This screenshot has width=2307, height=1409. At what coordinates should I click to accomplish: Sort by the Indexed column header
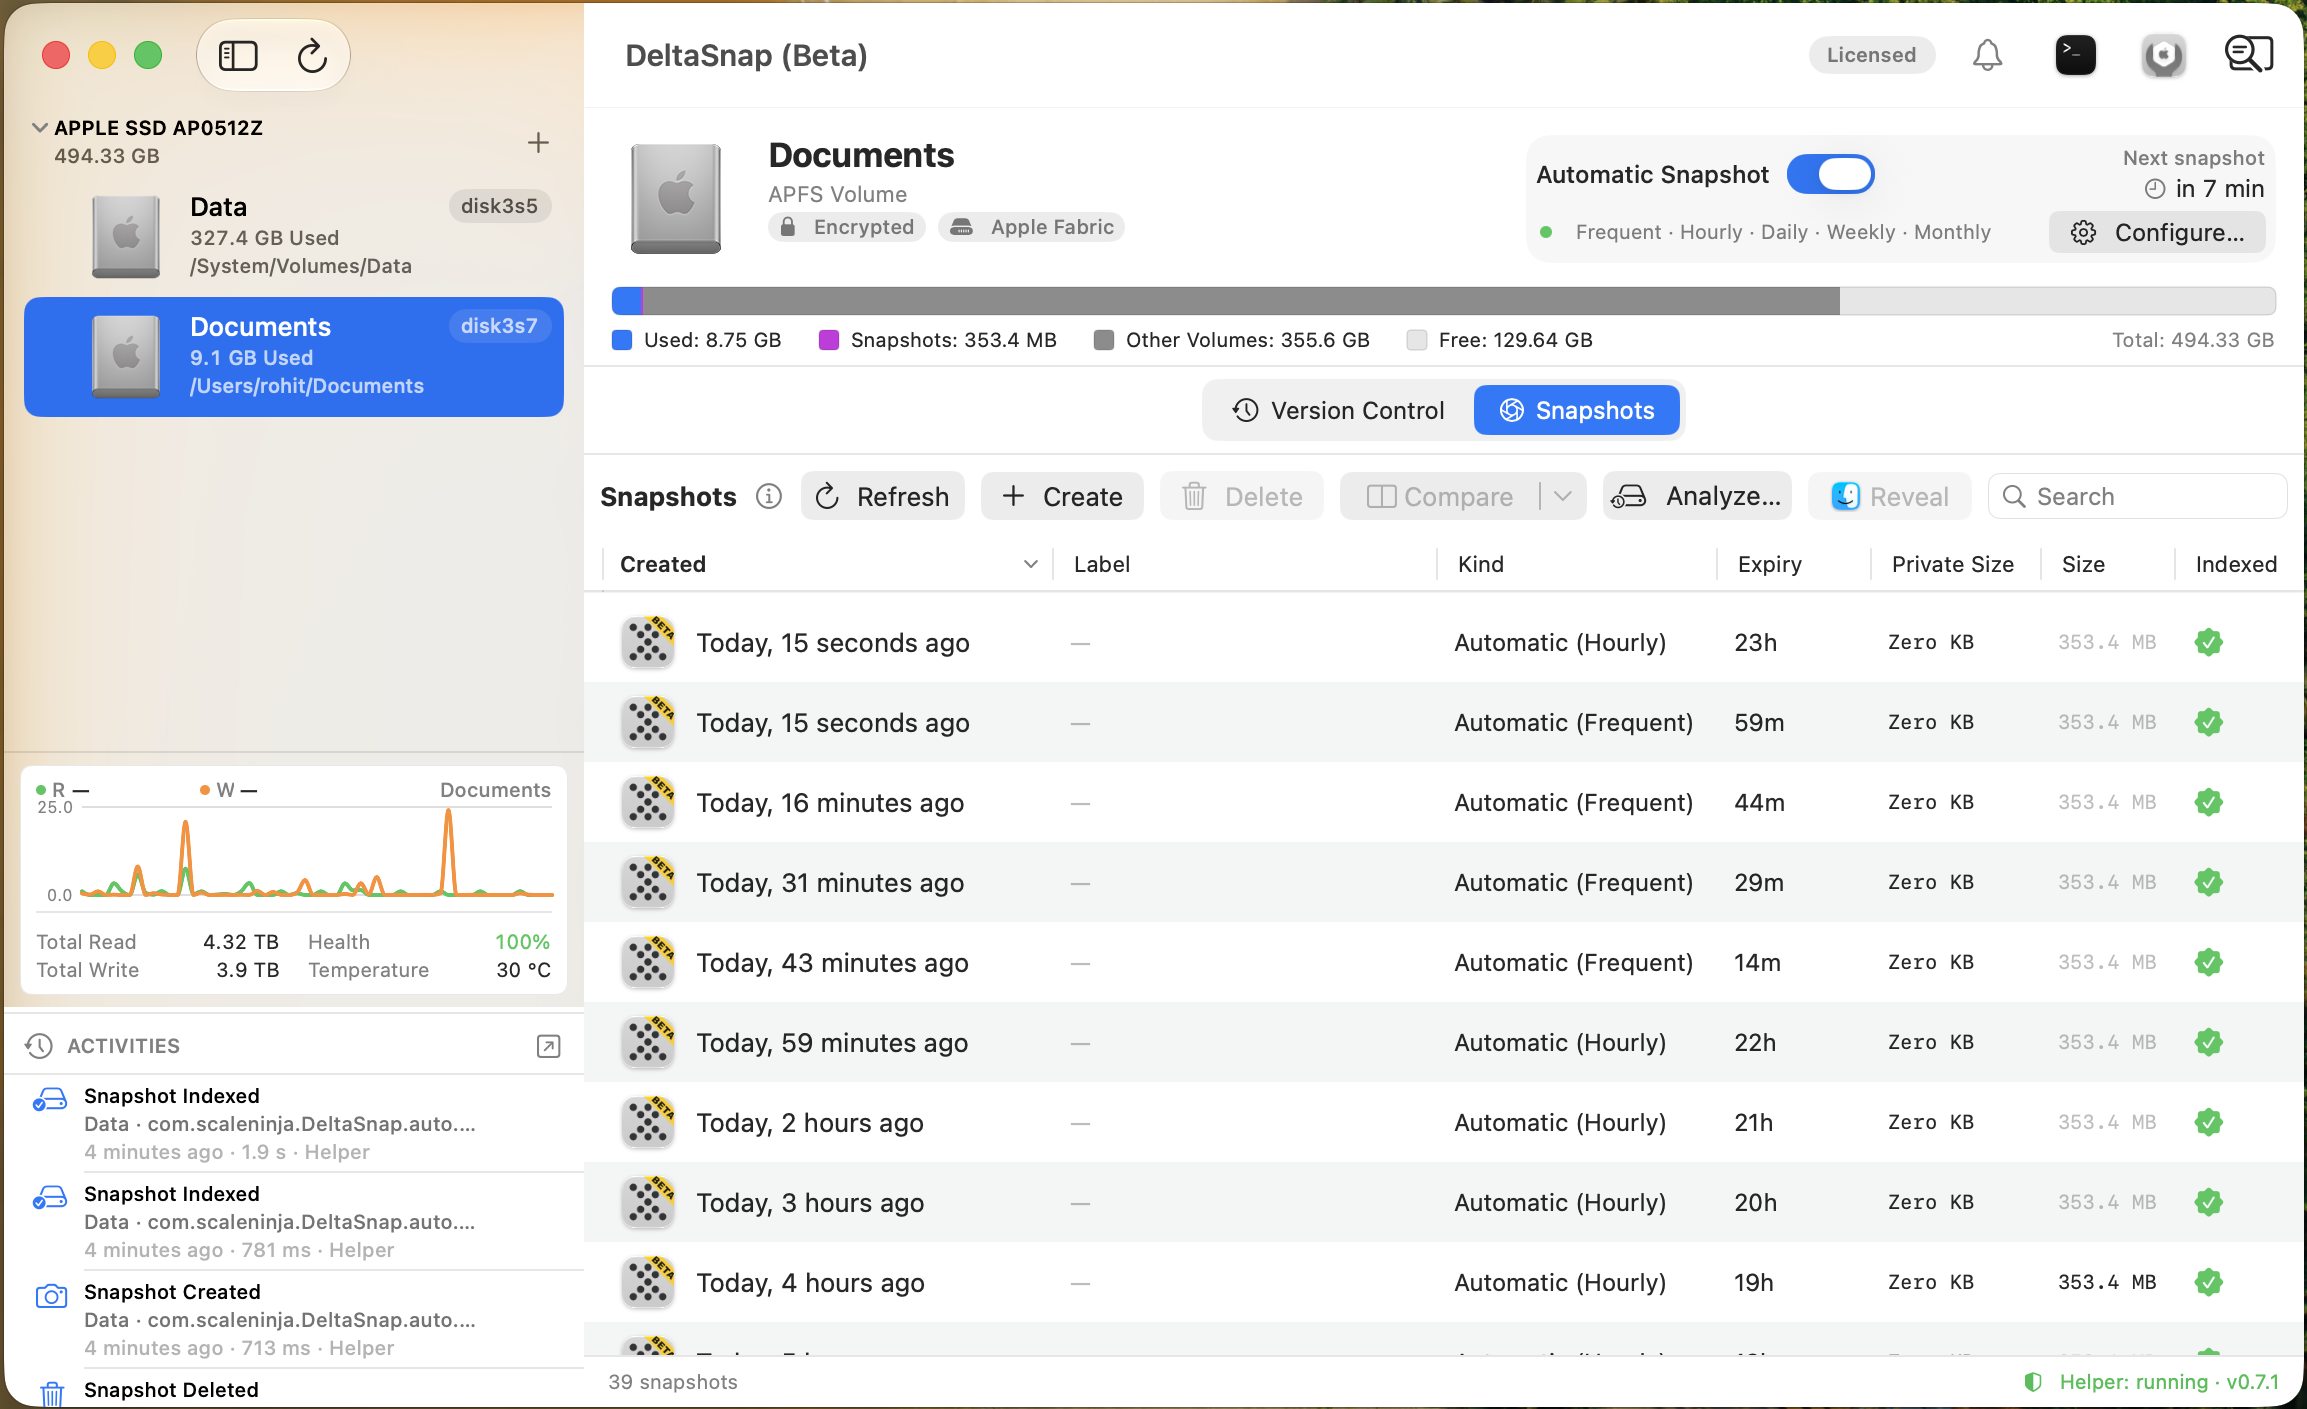pyautogui.click(x=2236, y=564)
